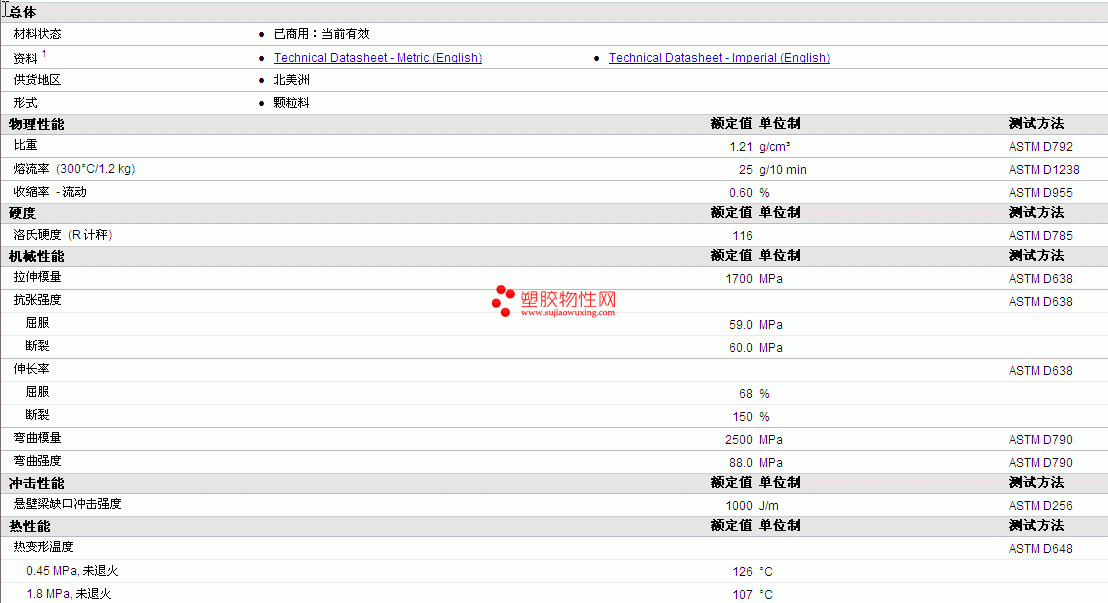The image size is (1108, 603).
Task: Click the 总体 section header
Action: (23, 12)
